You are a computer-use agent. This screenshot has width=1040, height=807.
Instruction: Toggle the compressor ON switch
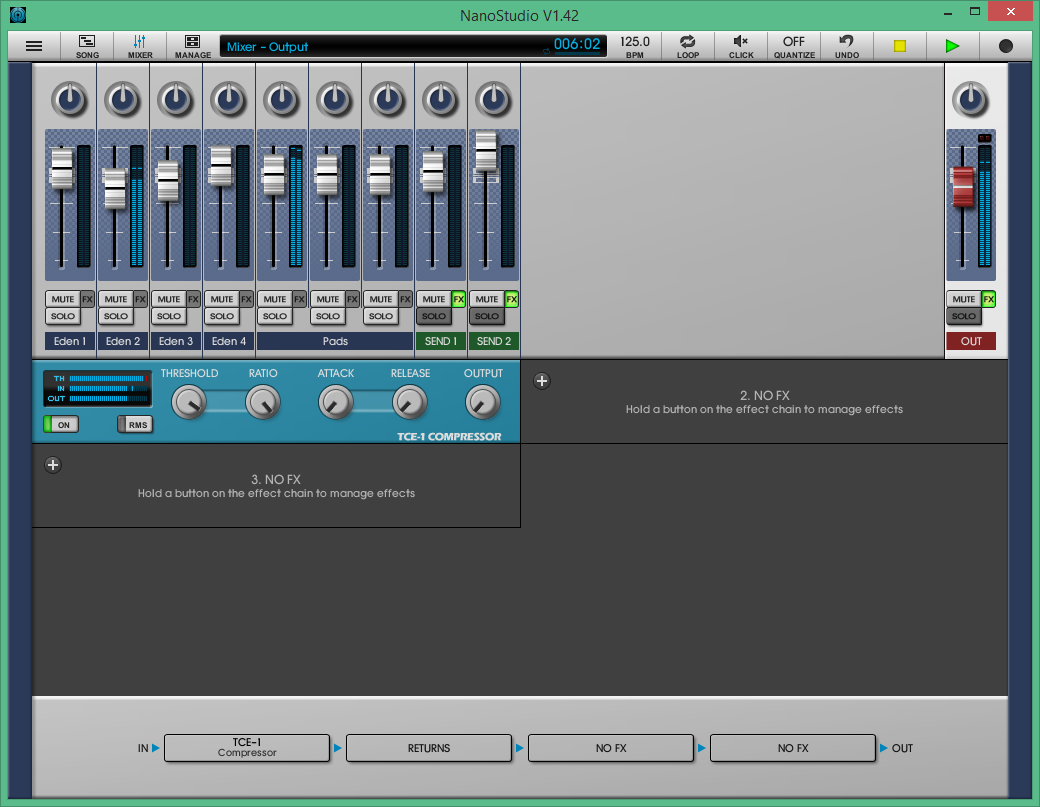(x=60, y=425)
